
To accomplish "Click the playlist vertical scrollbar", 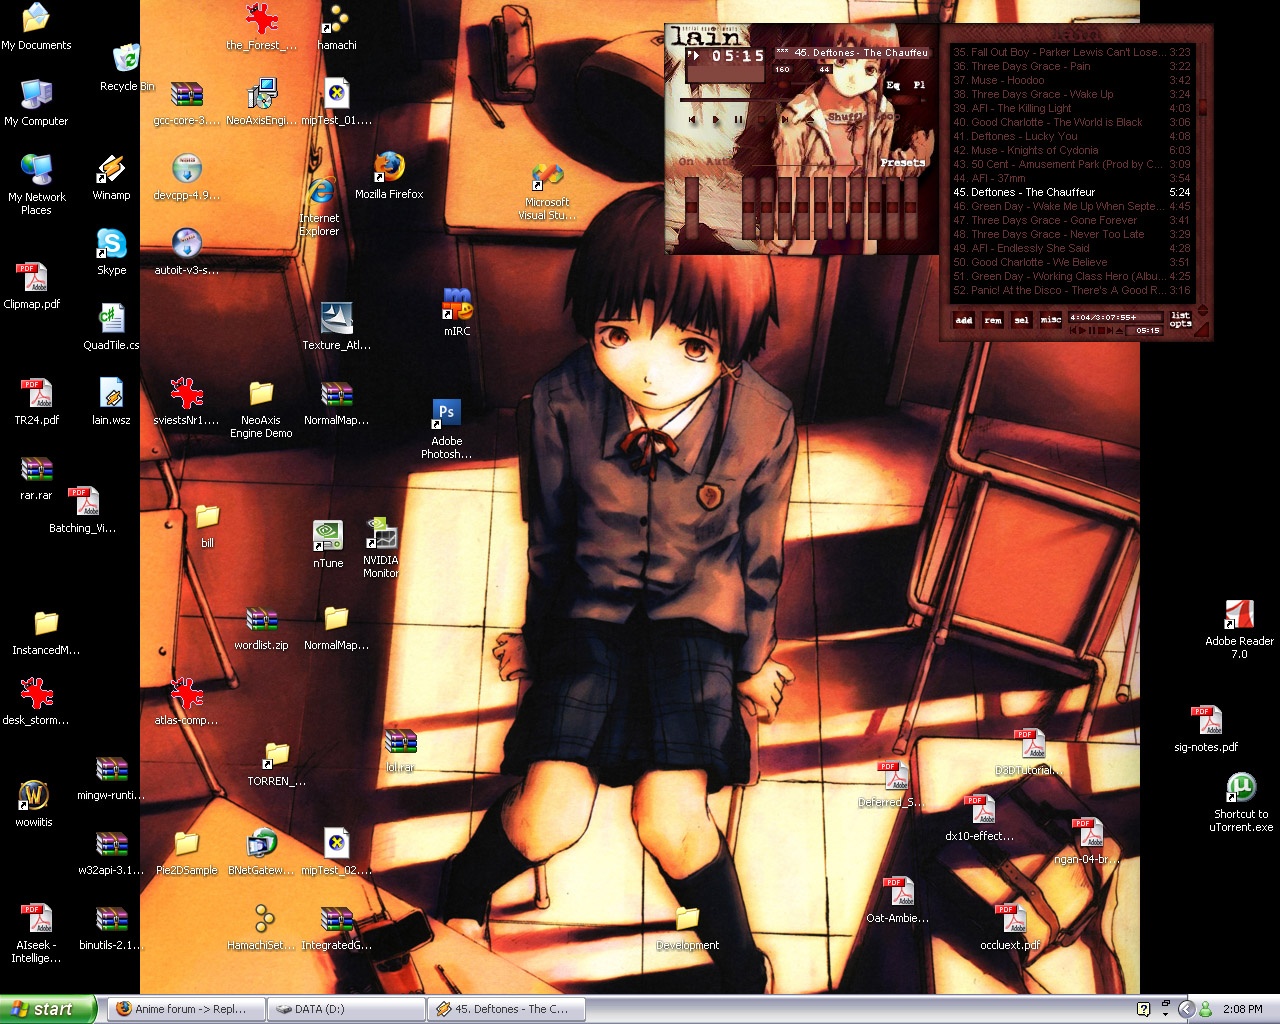I will pyautogui.click(x=1202, y=175).
